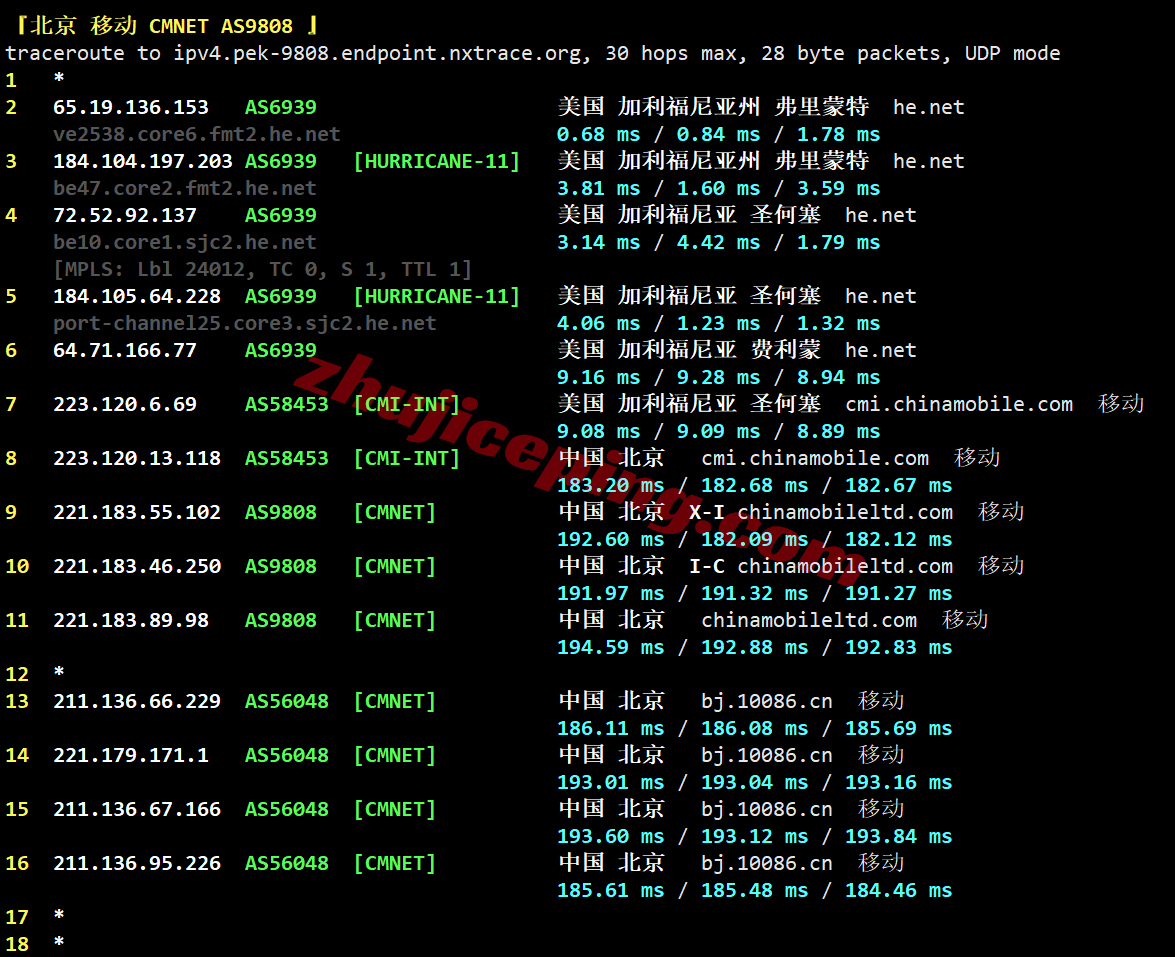
Task: Click AS58453 on hop 7
Action: (x=287, y=404)
